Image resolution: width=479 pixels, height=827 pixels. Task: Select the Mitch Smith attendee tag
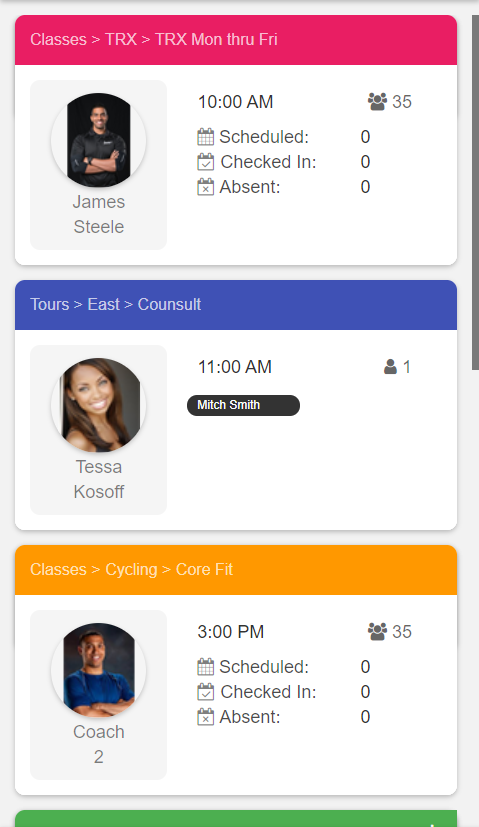point(243,405)
